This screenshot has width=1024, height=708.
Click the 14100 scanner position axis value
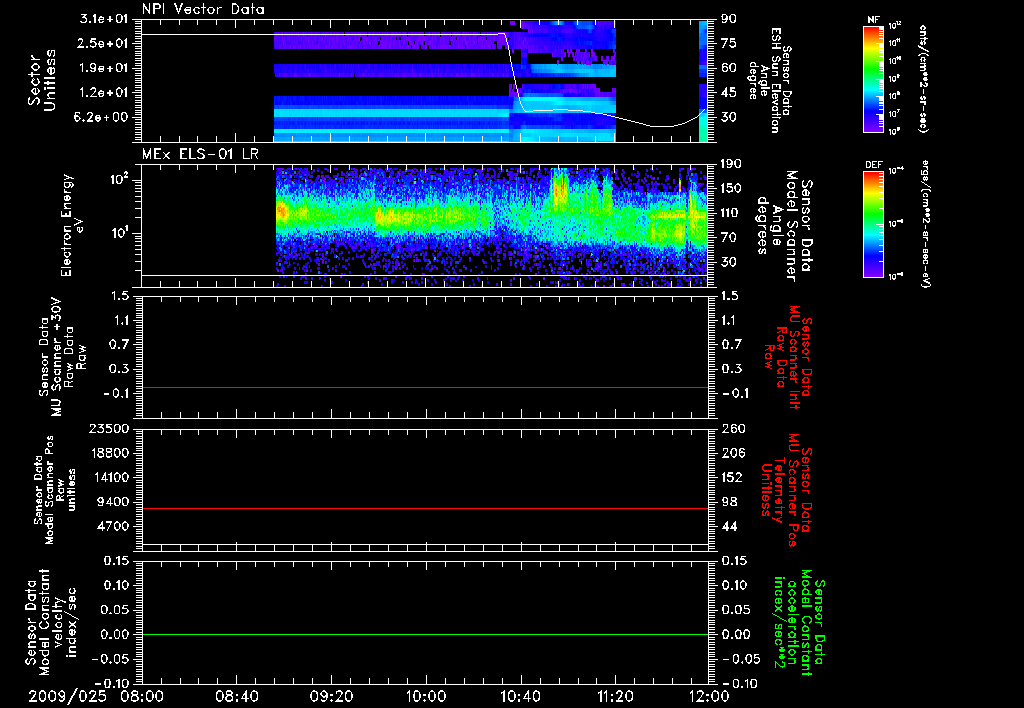tap(110, 477)
